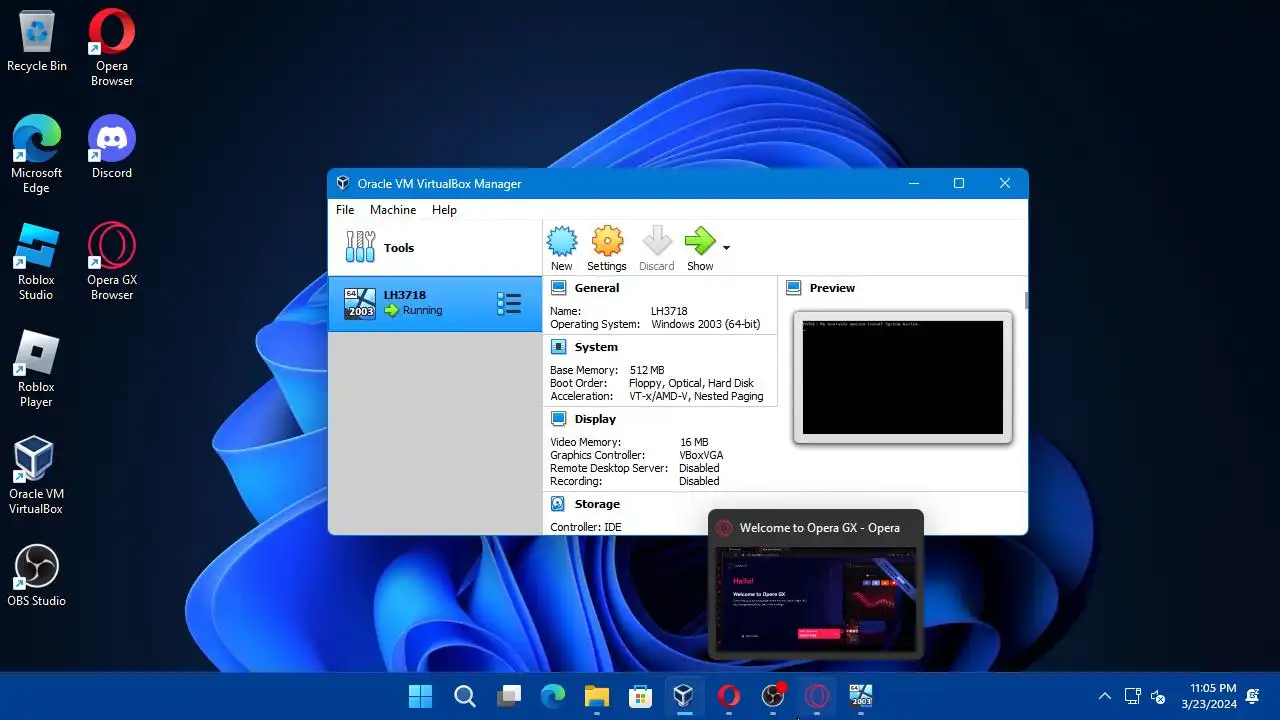Select the Roblox Player desktop shortcut
The width and height of the screenshot is (1280, 720).
tap(37, 368)
